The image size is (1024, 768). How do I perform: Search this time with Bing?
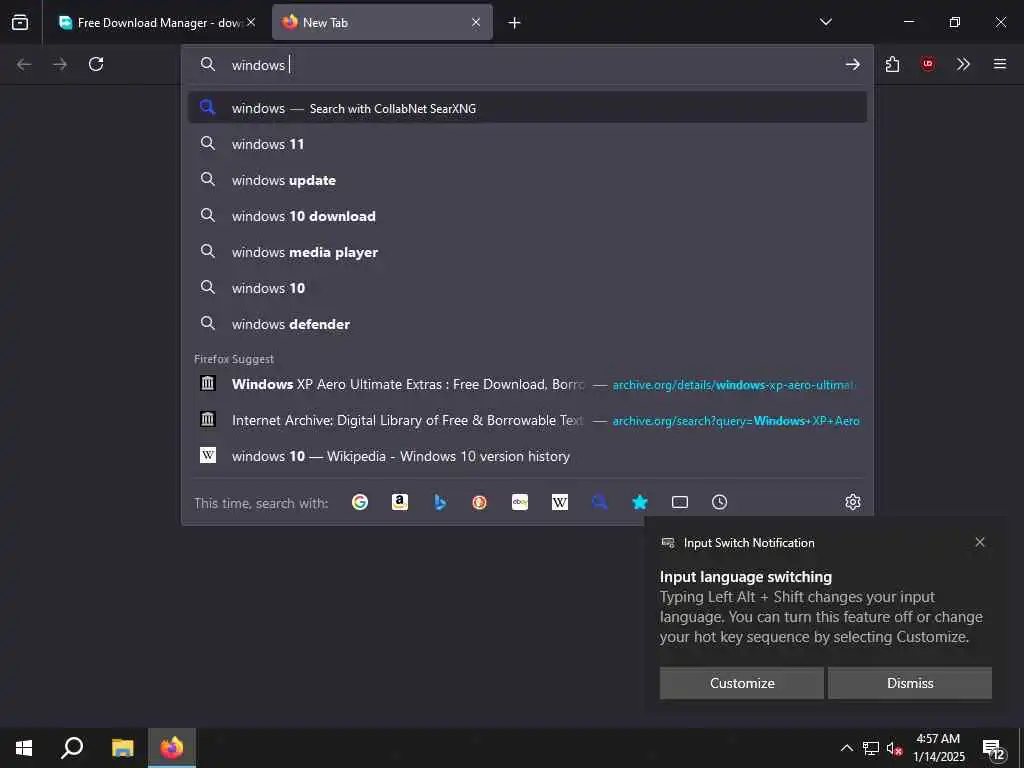[x=440, y=502]
